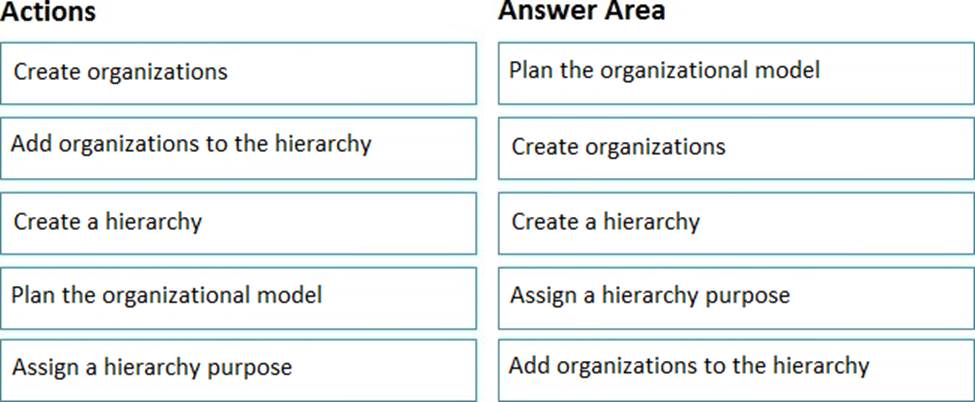
Task: Click the Answer Area heading
Action: pyautogui.click(x=581, y=11)
